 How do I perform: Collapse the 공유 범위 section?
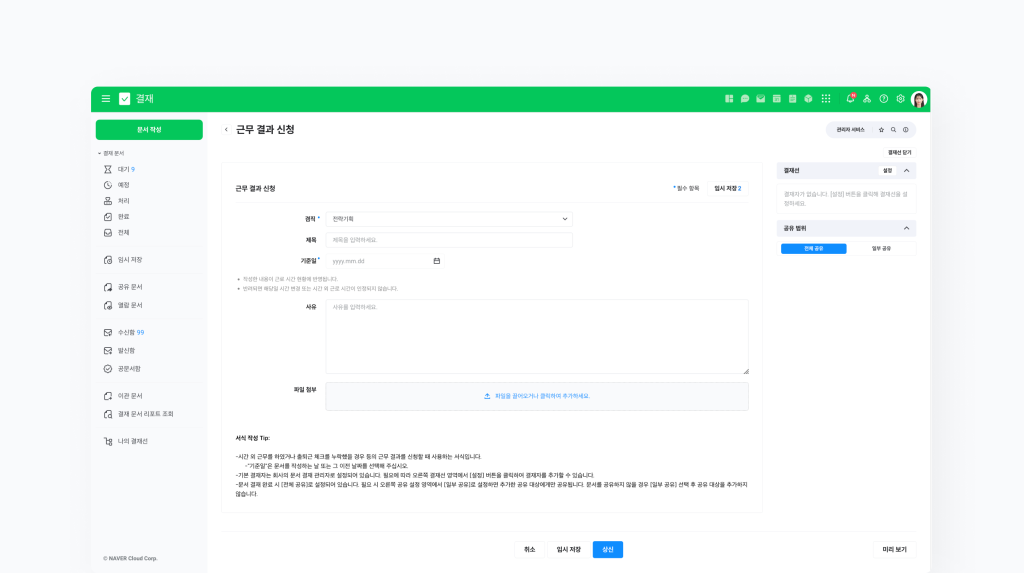pyautogui.click(x=906, y=228)
